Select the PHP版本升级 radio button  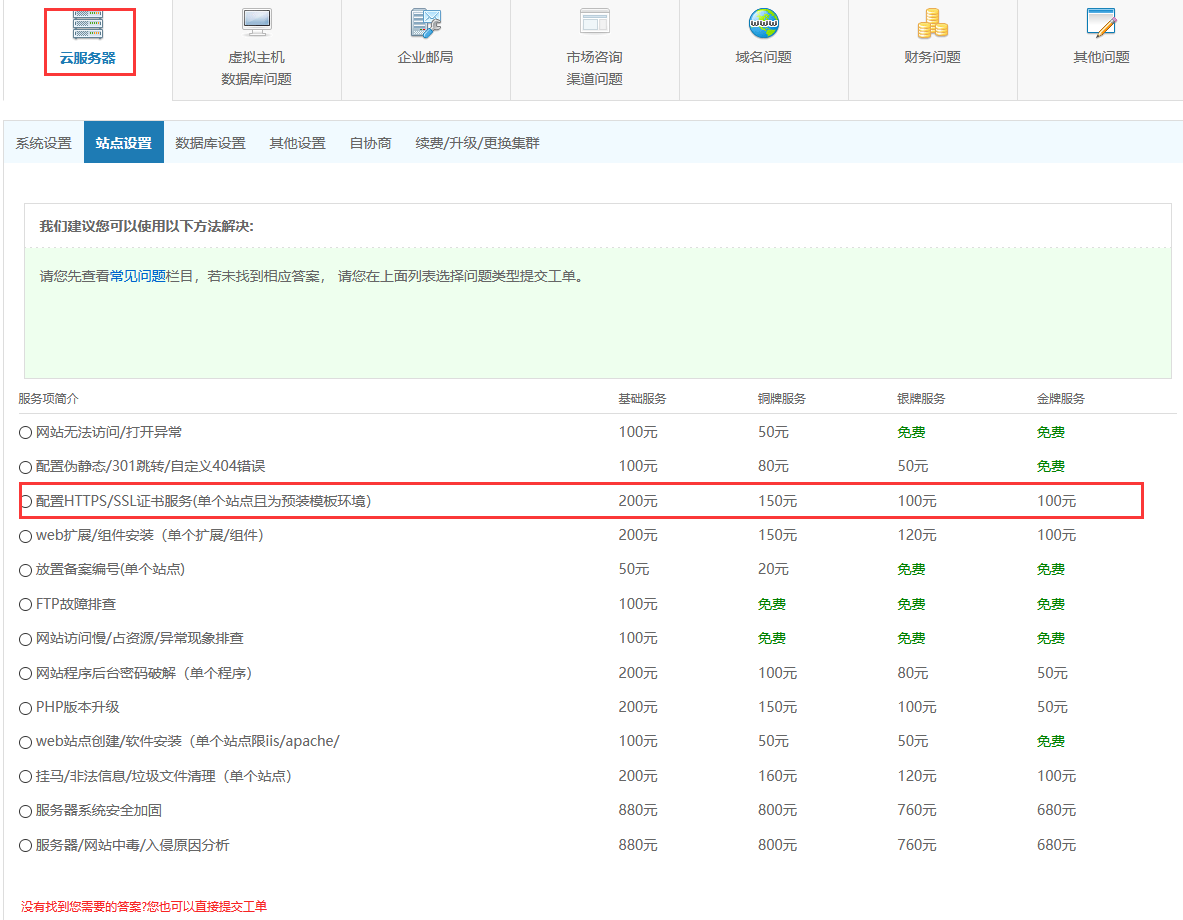26,708
